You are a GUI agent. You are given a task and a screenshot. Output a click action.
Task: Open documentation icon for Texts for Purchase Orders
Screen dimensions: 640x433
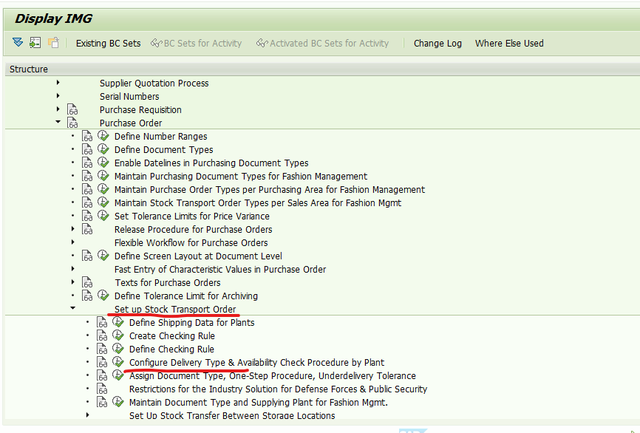pos(87,282)
